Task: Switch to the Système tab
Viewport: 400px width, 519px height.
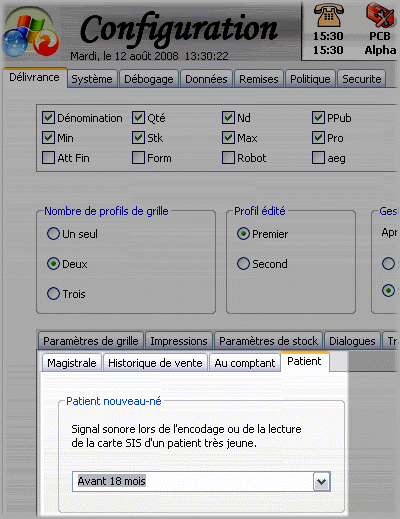Action: [92, 79]
